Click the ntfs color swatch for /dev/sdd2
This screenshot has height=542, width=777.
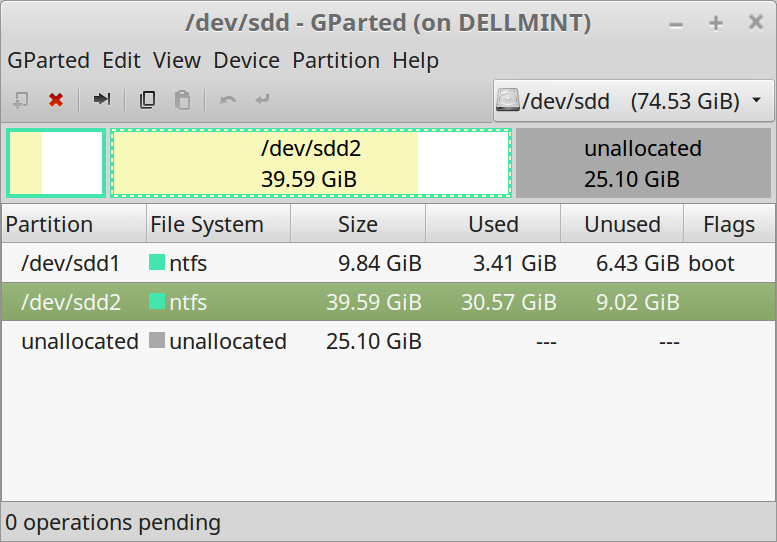[x=157, y=302]
